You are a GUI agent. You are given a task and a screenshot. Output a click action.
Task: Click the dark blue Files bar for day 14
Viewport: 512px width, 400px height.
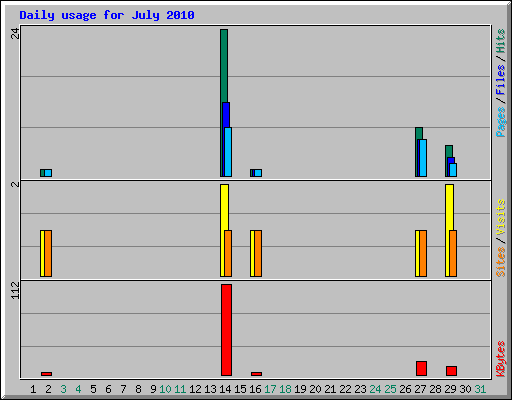[226, 115]
